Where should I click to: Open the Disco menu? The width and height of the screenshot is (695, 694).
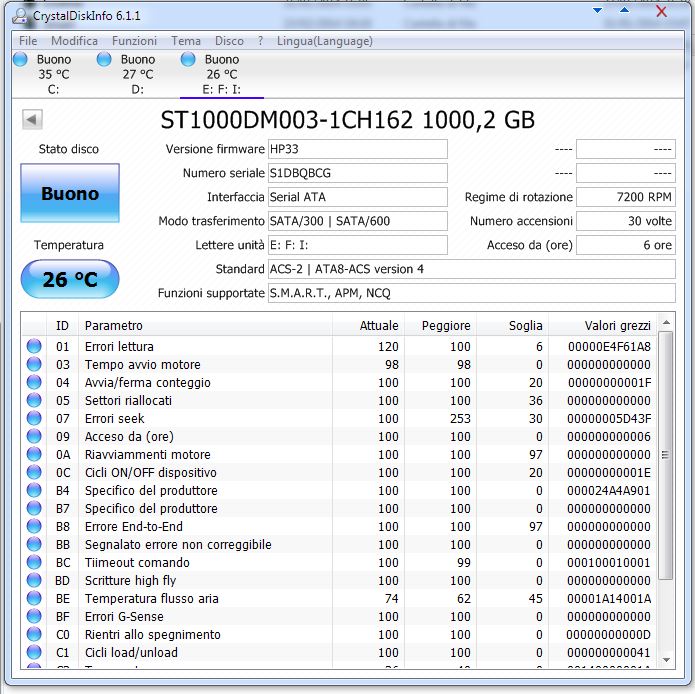pyautogui.click(x=229, y=41)
